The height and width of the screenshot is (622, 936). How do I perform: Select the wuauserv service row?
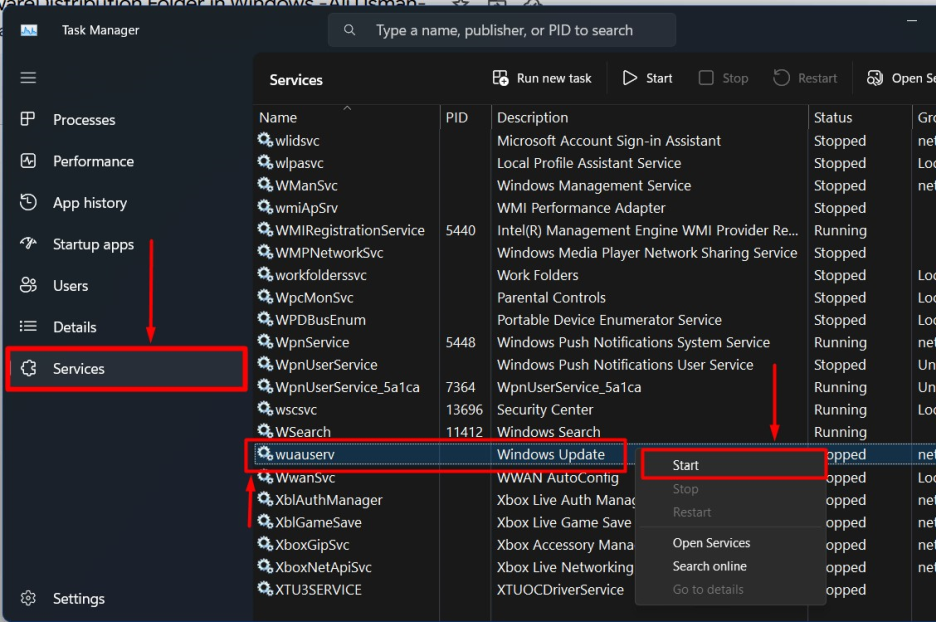tap(305, 455)
